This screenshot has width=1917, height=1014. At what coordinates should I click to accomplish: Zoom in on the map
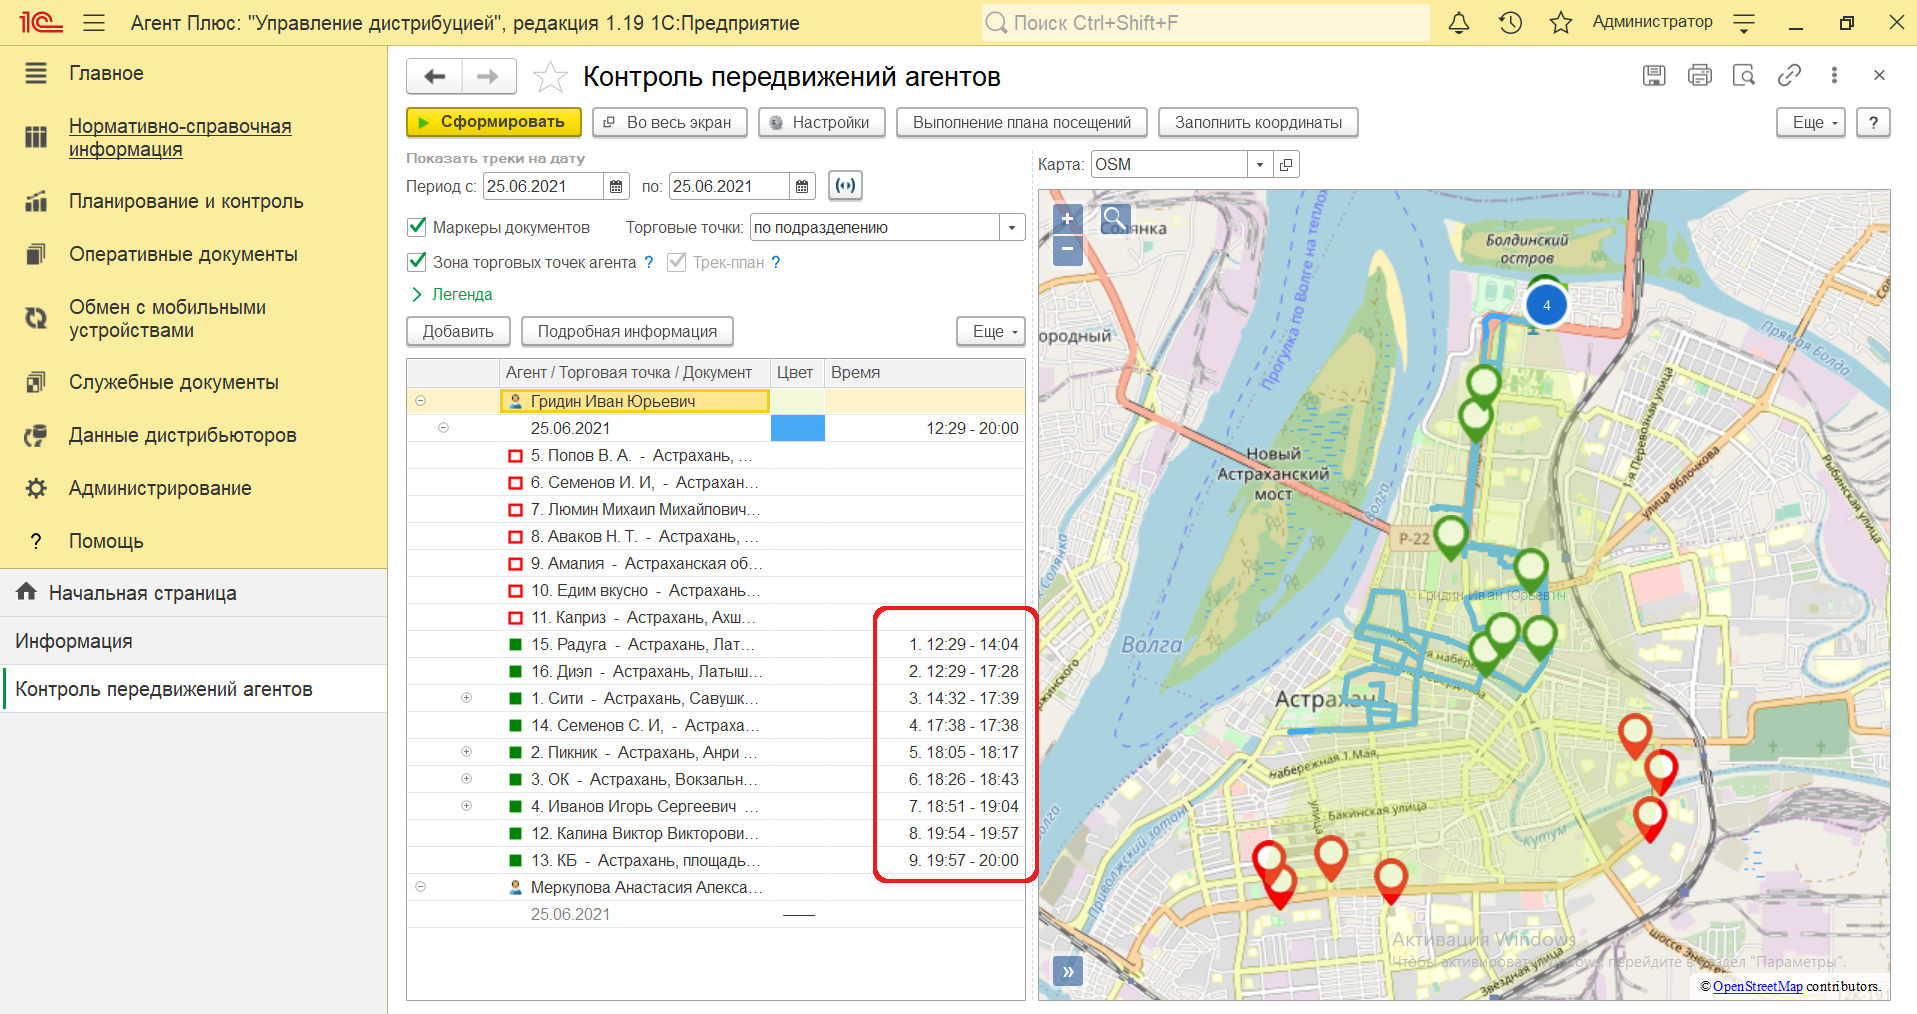(1068, 219)
